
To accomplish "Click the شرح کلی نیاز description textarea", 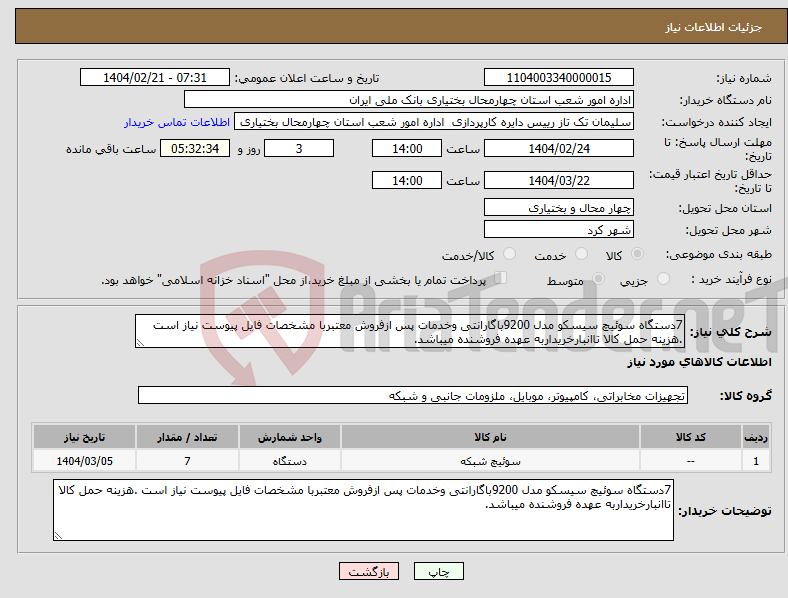I will 410,331.
